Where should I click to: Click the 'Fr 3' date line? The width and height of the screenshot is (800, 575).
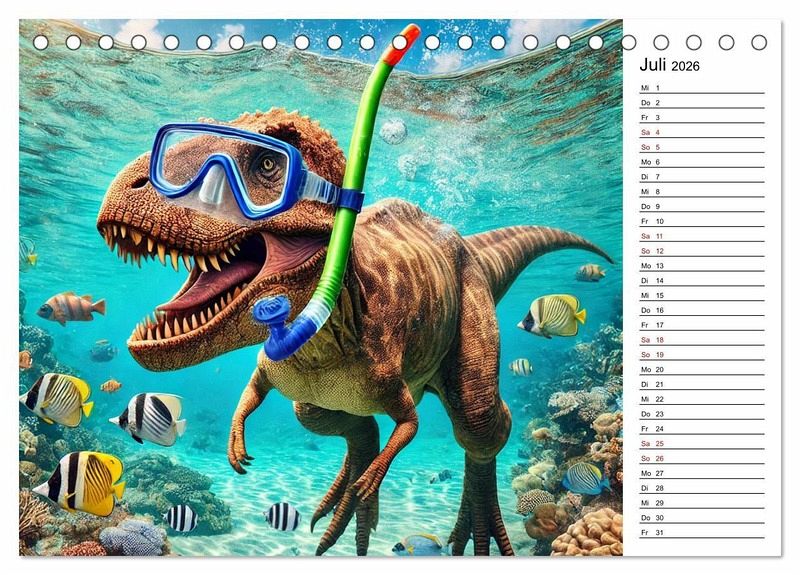pos(702,117)
